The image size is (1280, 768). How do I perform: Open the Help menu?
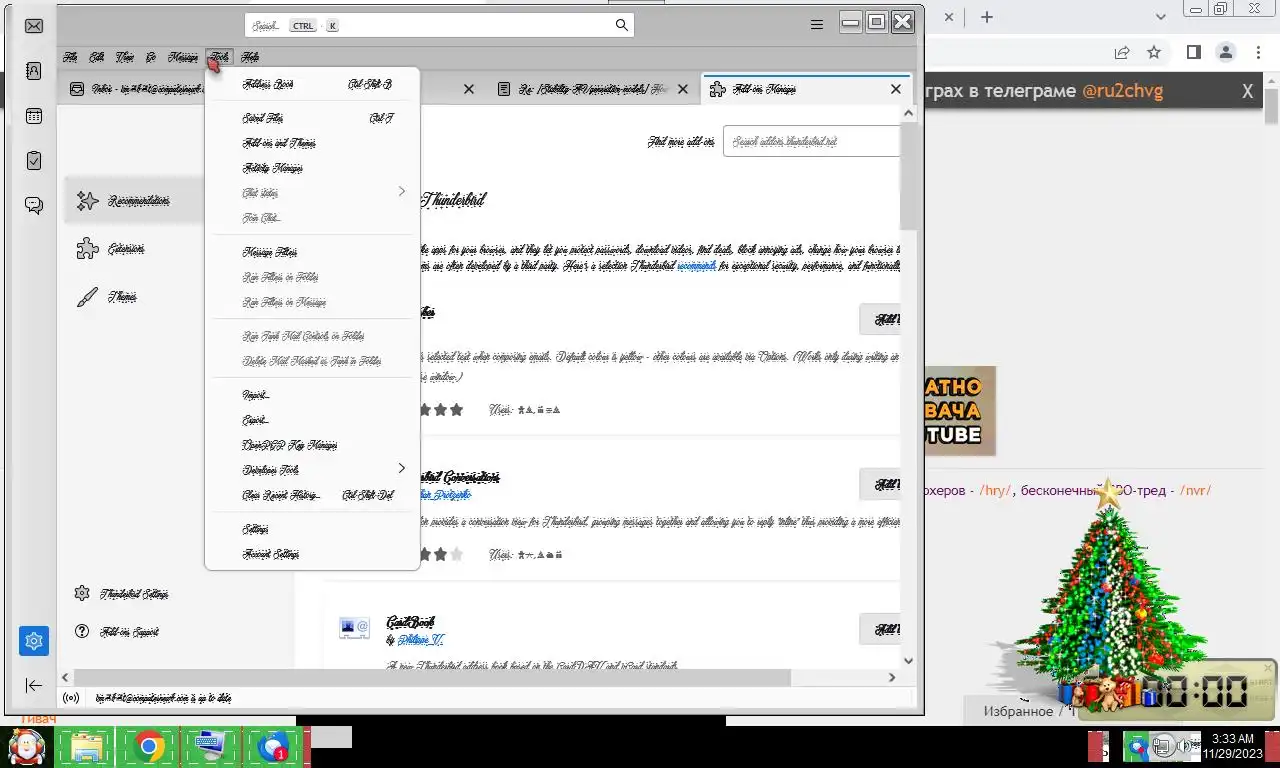(x=250, y=57)
